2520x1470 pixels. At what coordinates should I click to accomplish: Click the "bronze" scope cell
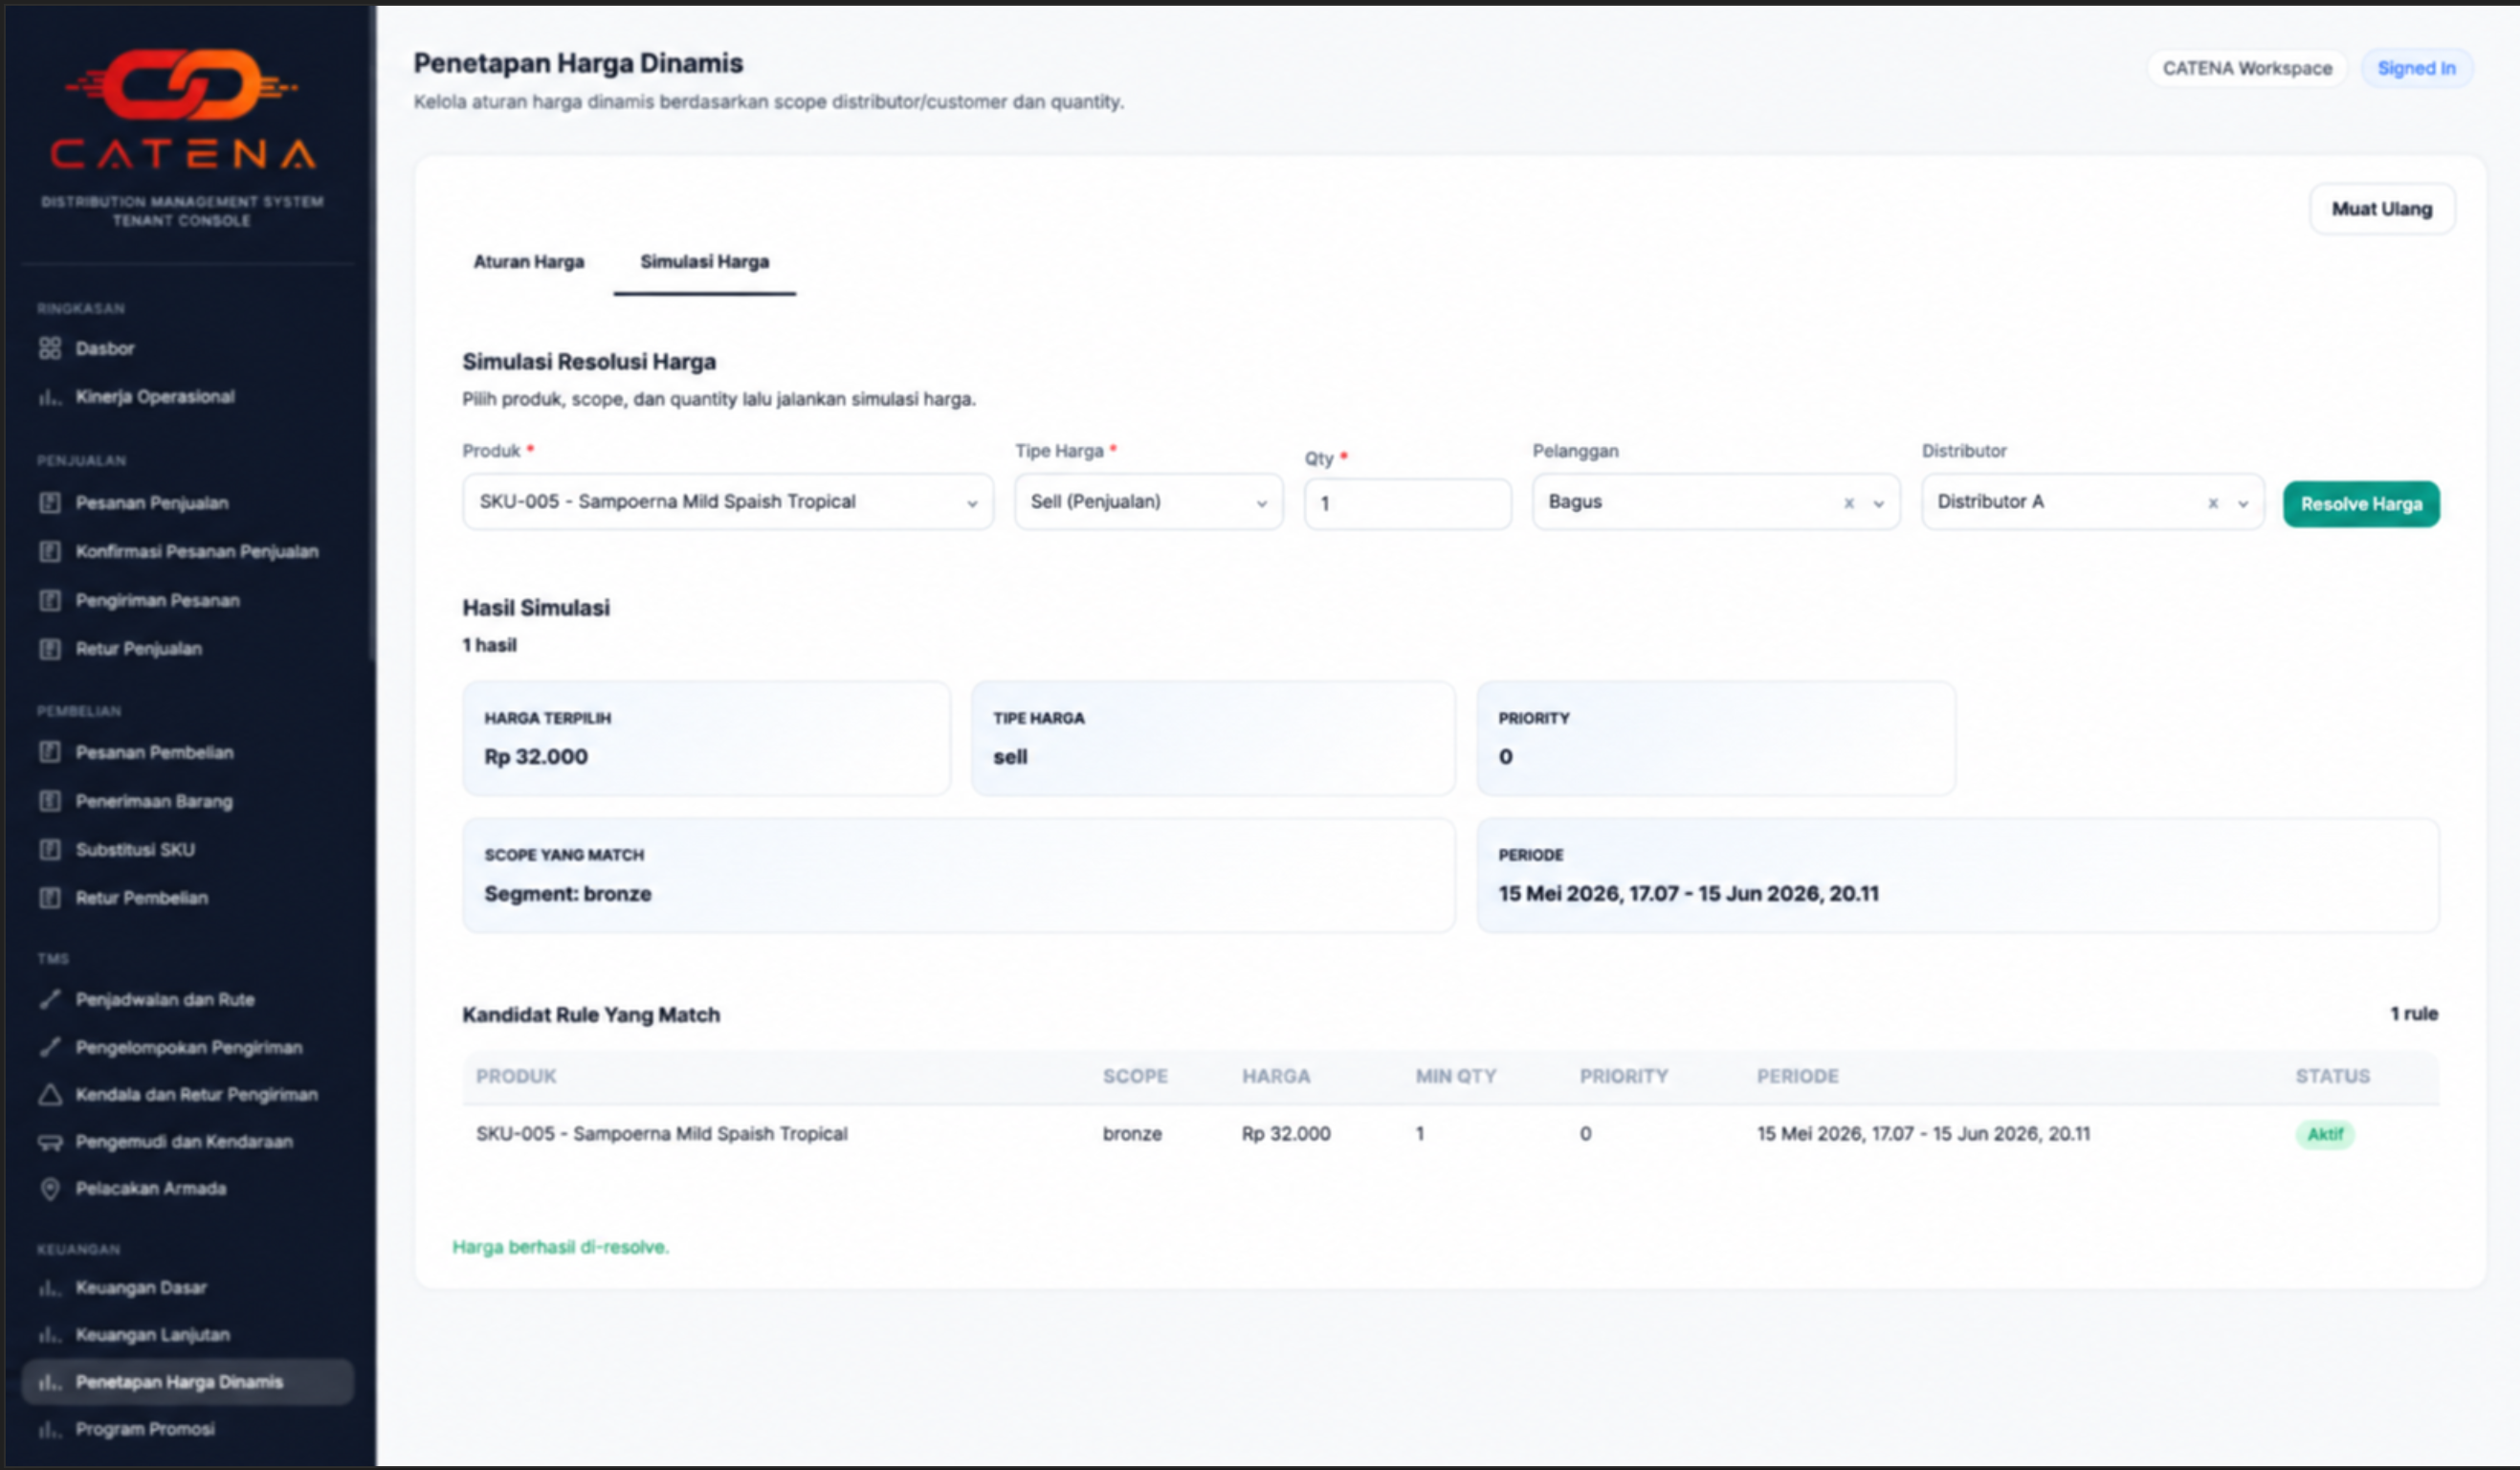tap(1132, 1134)
